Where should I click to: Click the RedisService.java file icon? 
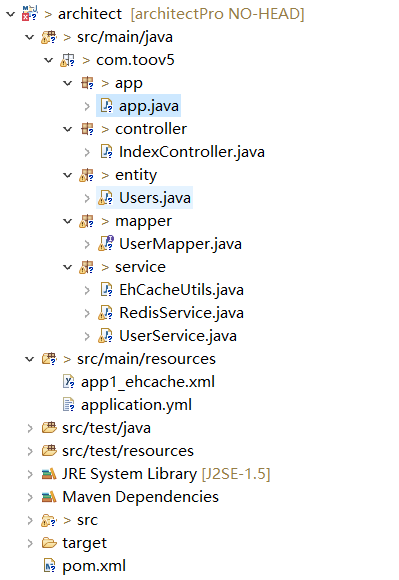pos(105,313)
